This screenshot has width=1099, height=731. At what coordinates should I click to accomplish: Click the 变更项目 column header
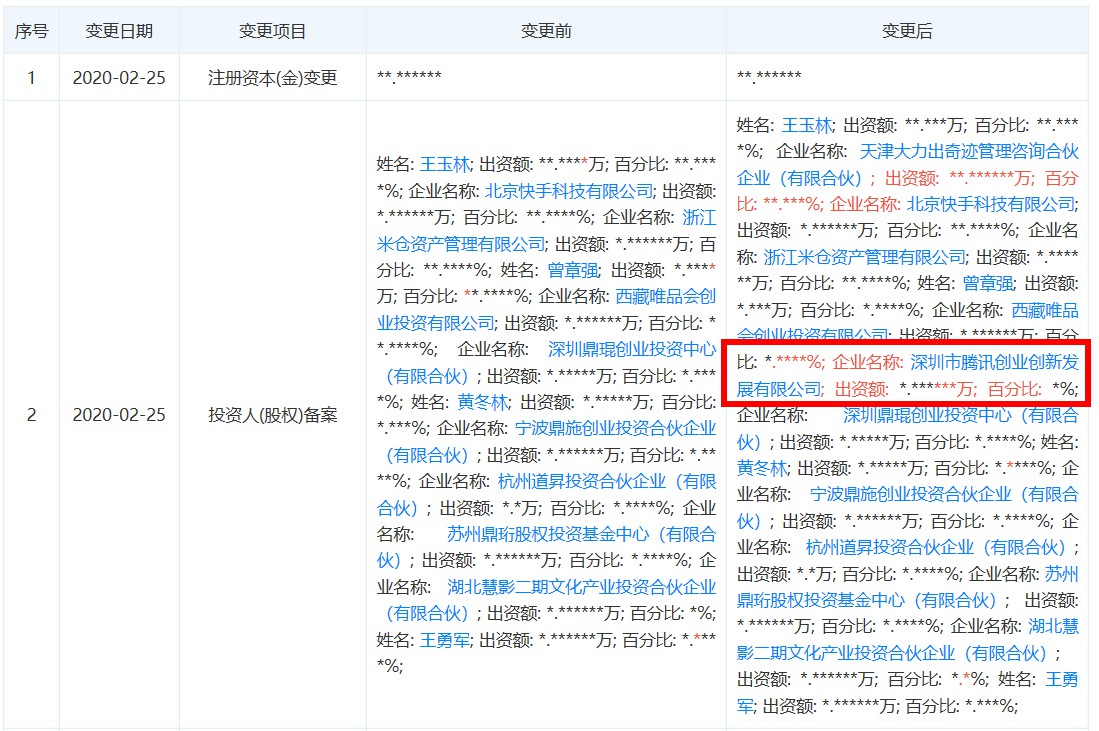pyautogui.click(x=273, y=31)
